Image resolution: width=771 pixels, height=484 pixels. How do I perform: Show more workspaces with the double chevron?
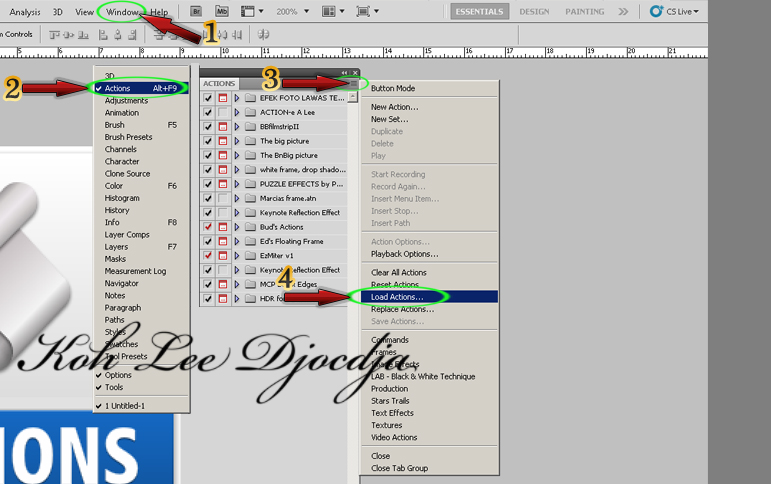click(x=623, y=11)
